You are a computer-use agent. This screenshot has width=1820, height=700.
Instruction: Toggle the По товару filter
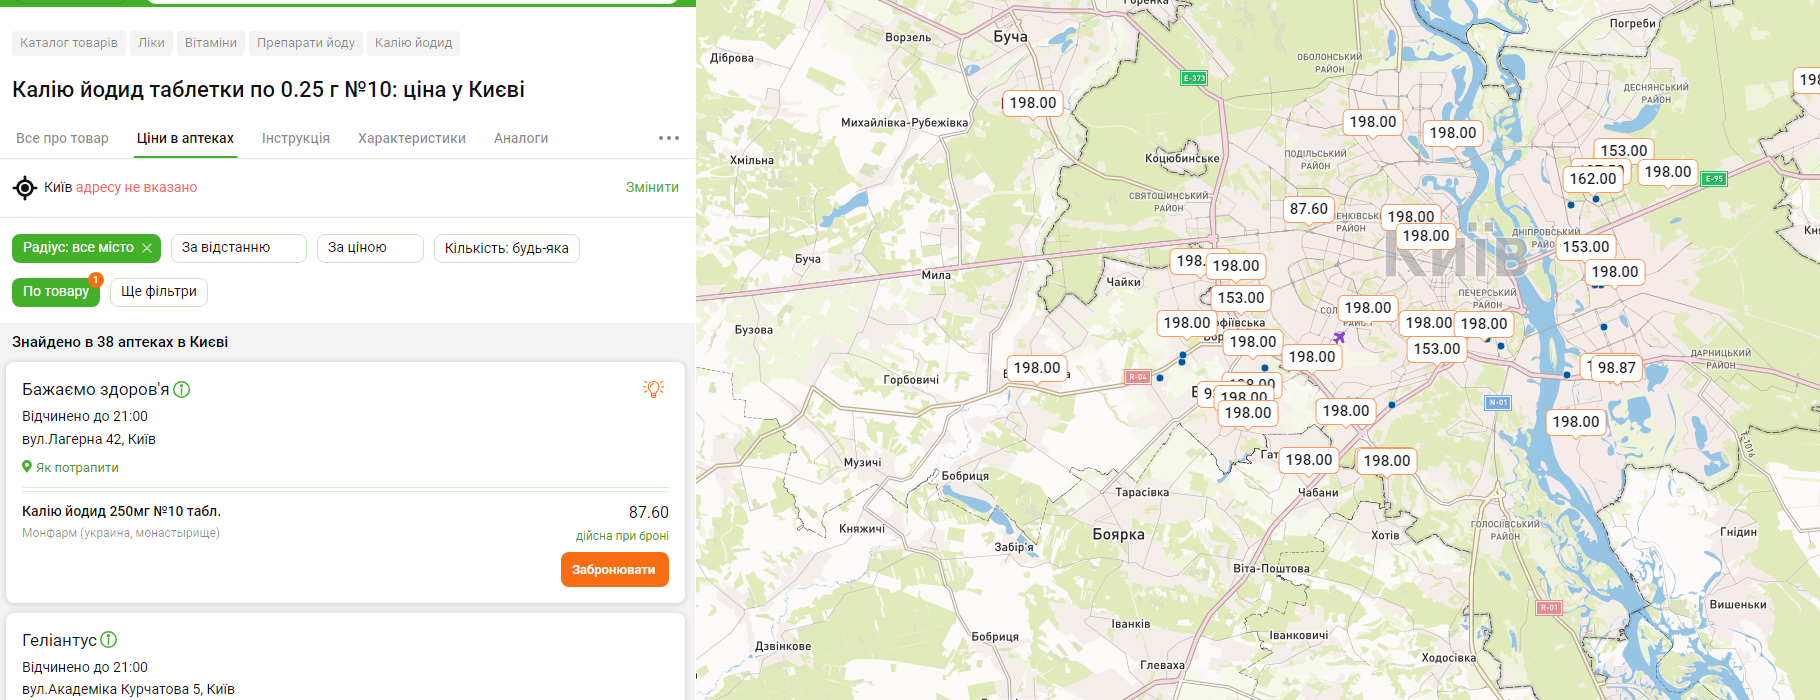click(x=56, y=292)
